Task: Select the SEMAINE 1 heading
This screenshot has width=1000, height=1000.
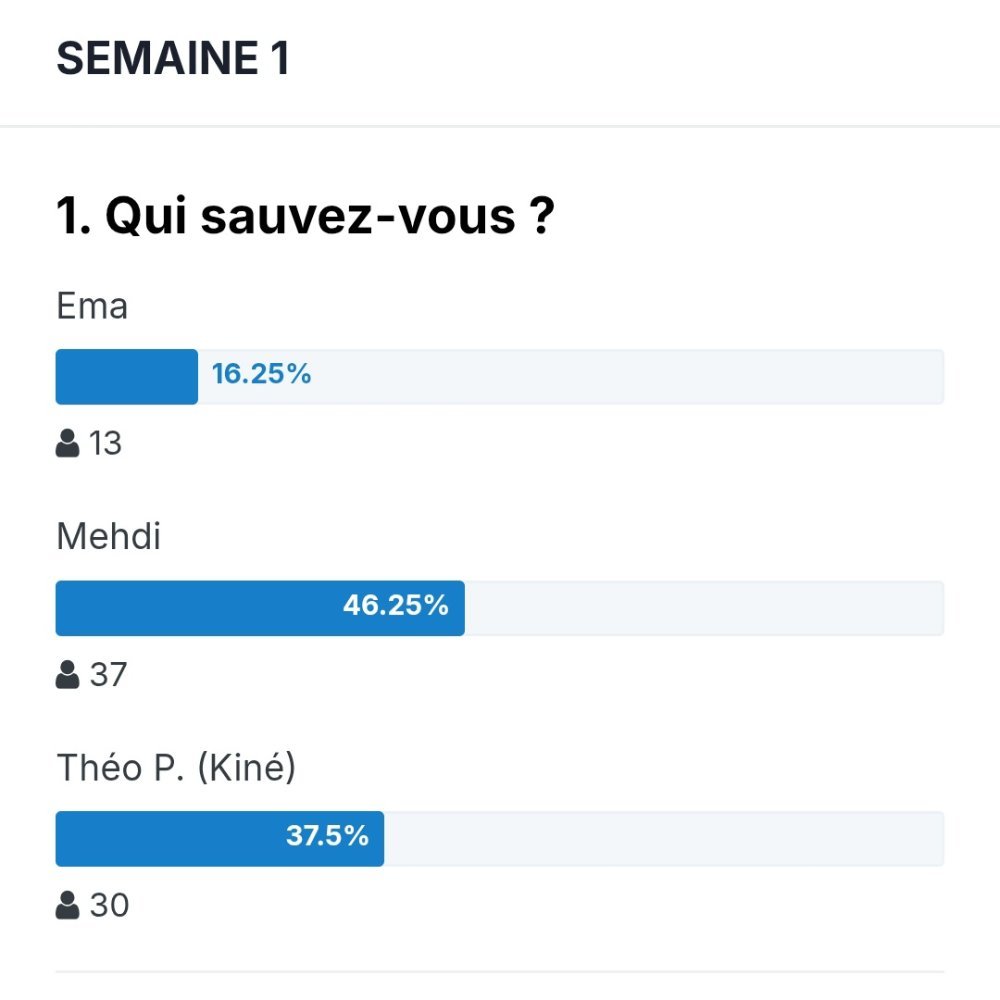Action: coord(173,58)
